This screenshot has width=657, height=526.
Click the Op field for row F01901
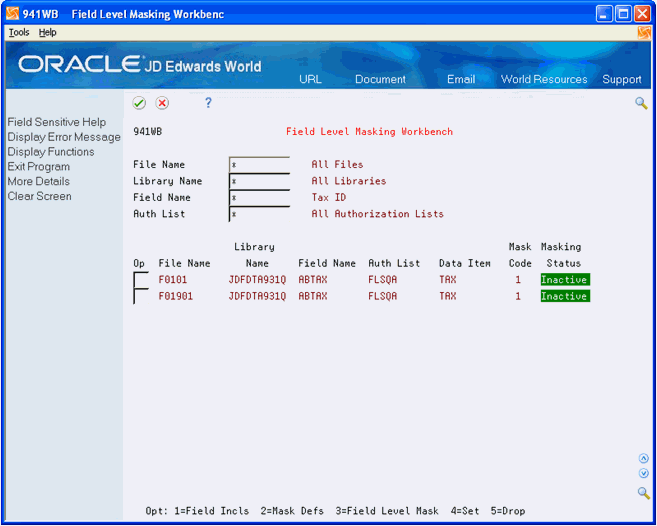pos(141,296)
